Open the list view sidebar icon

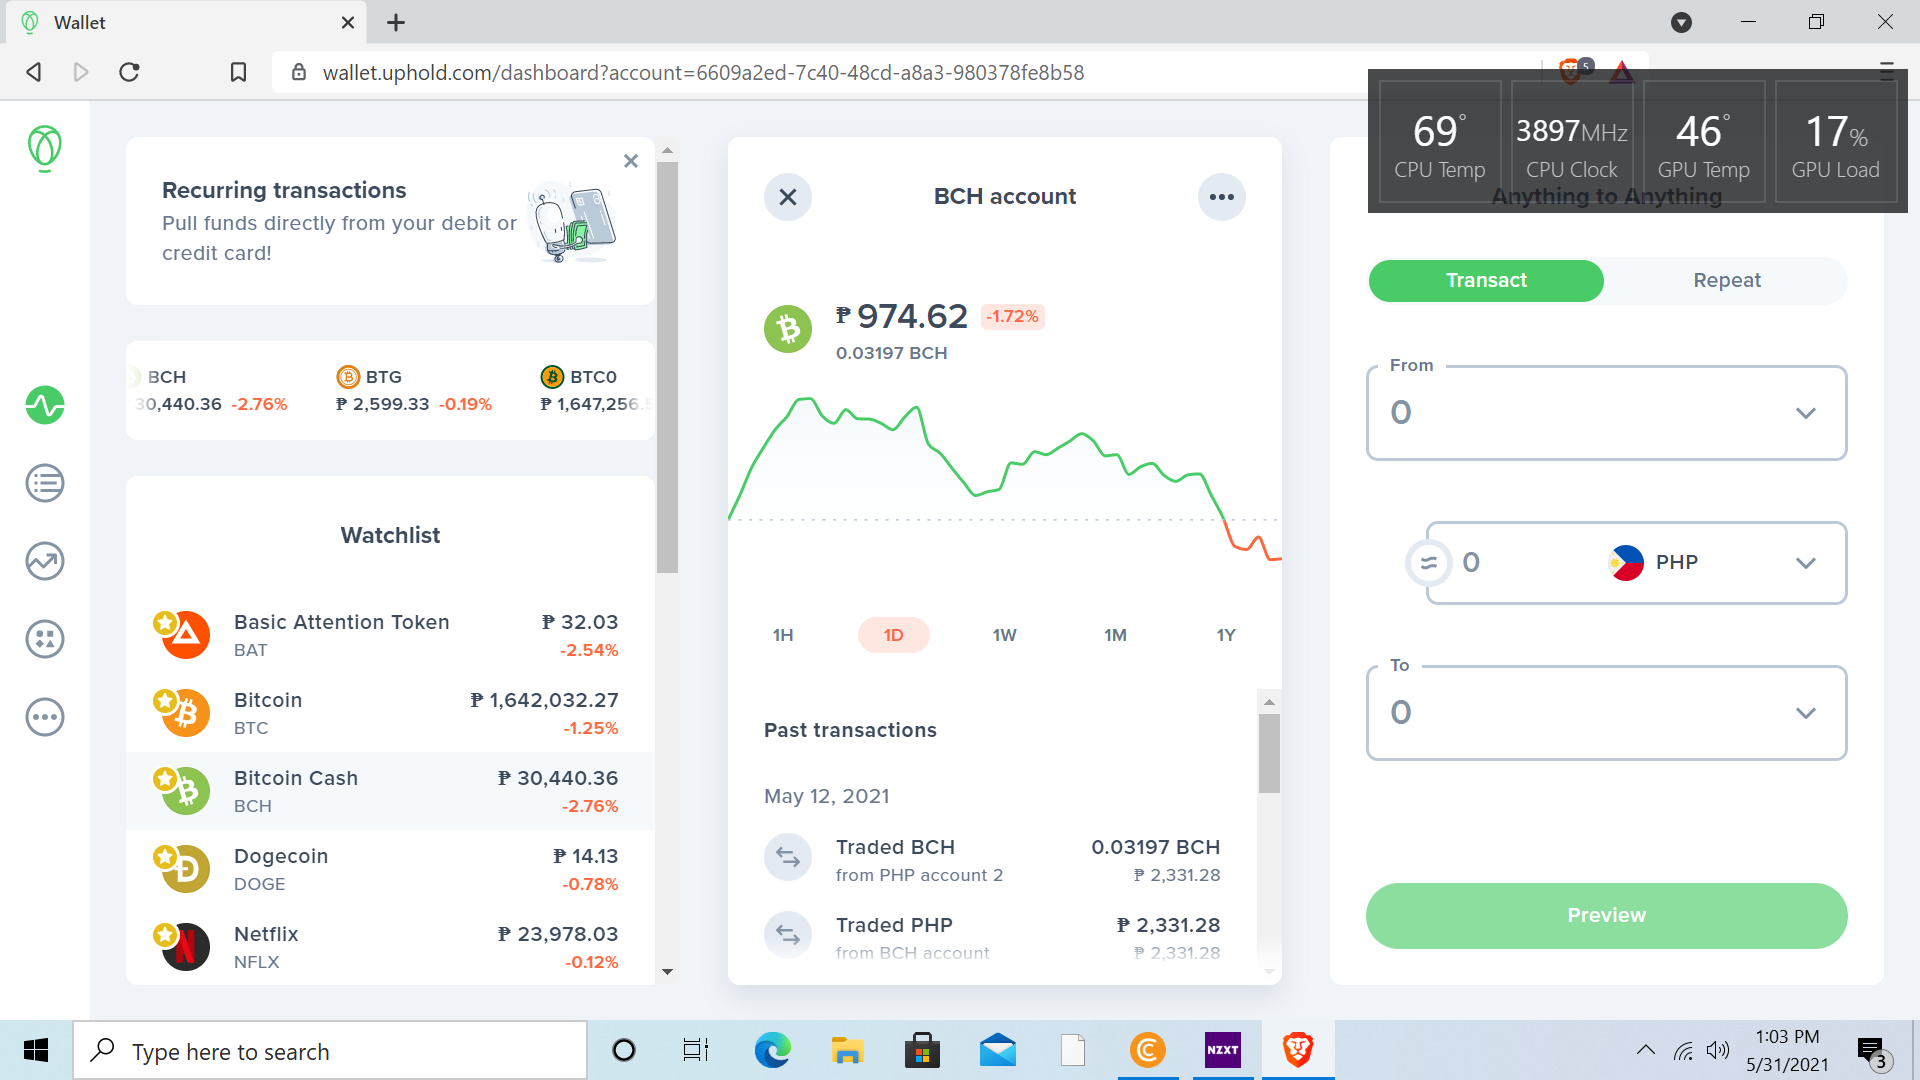45,483
